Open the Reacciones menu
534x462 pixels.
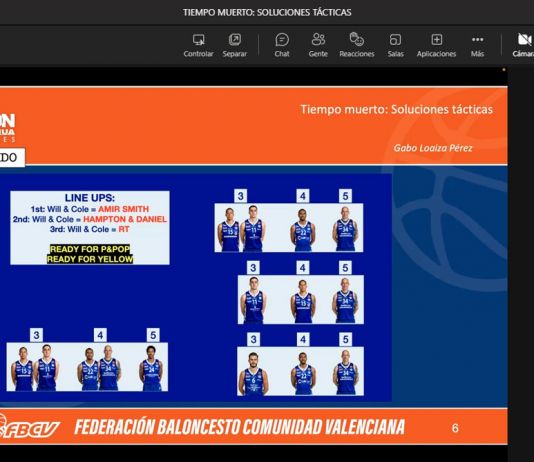pos(357,45)
